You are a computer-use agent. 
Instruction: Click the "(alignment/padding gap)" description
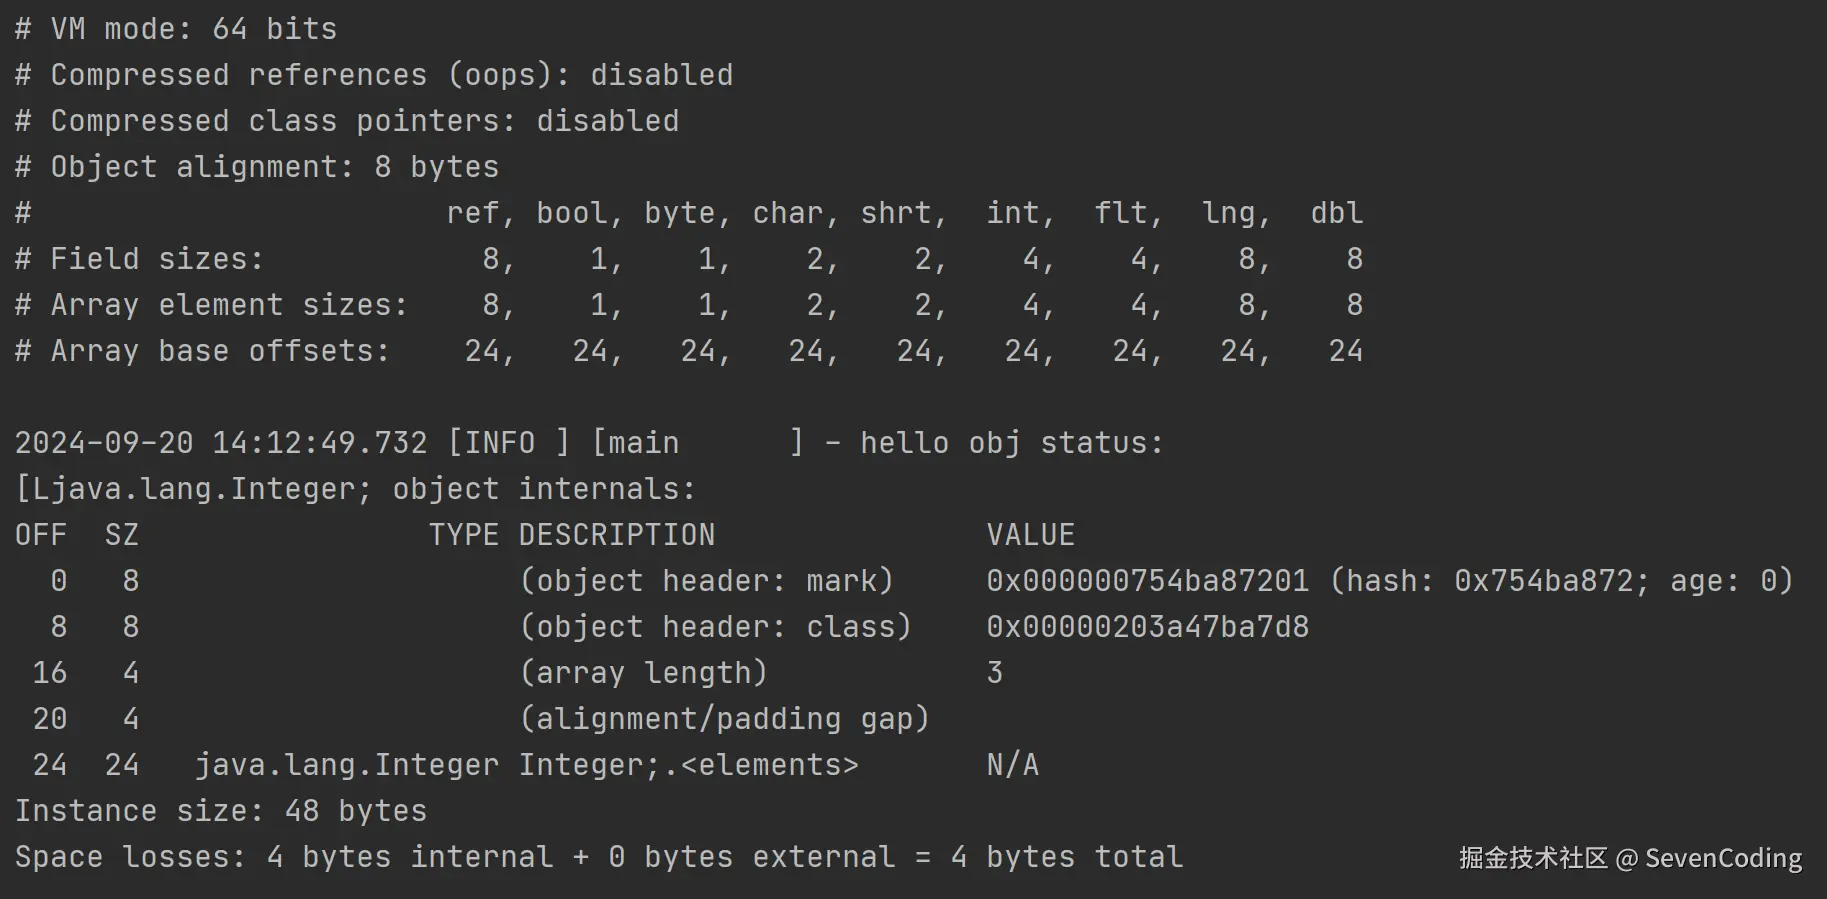coord(724,719)
